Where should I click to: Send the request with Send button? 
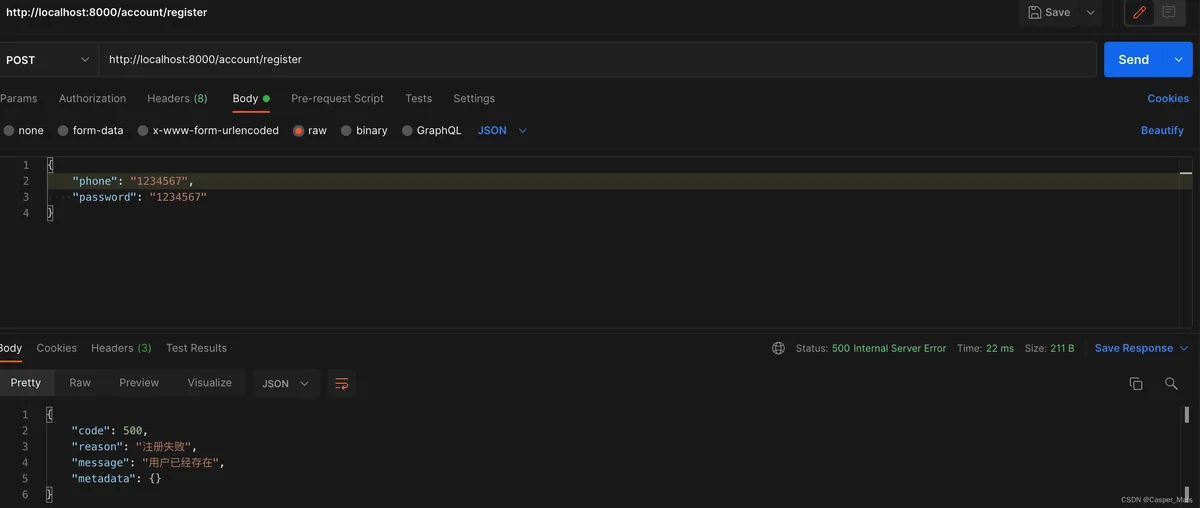[1133, 60]
